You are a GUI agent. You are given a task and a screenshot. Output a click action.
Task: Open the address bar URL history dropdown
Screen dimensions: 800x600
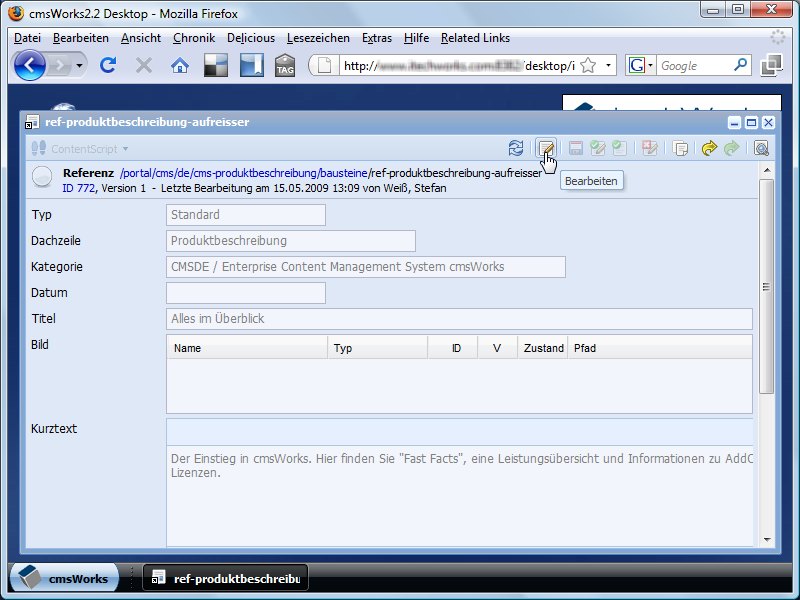click(x=608, y=65)
